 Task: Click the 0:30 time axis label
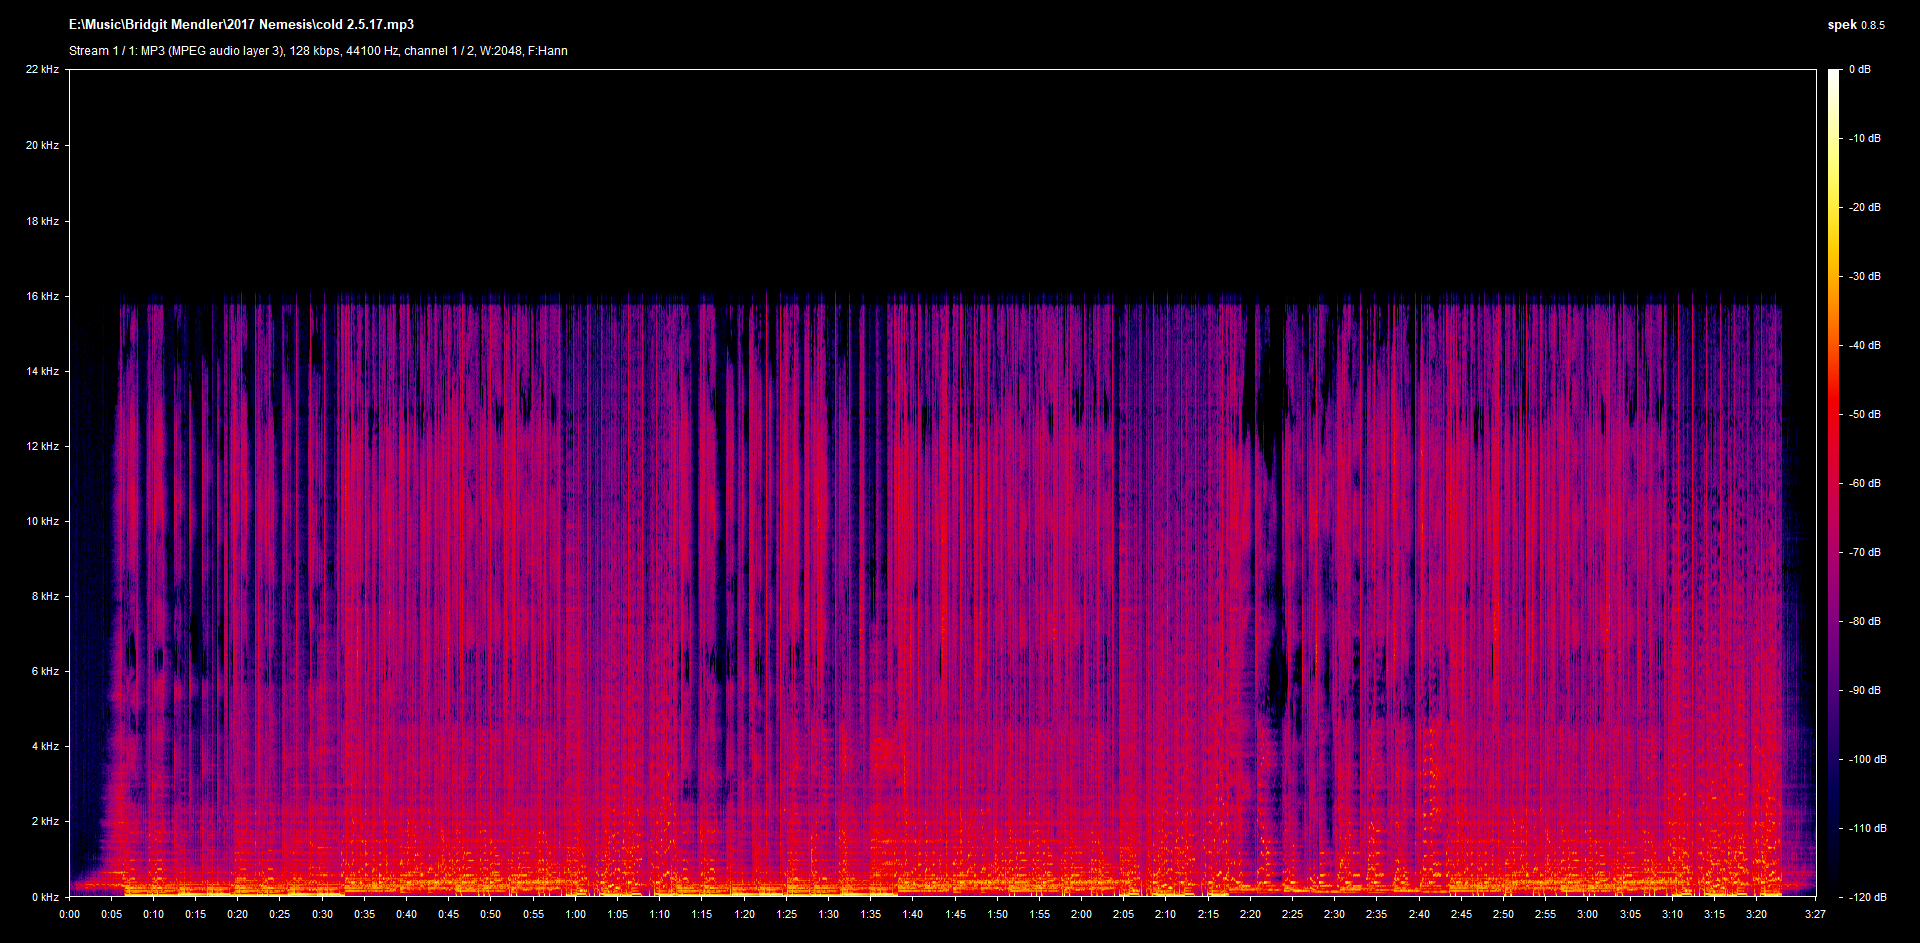point(322,914)
